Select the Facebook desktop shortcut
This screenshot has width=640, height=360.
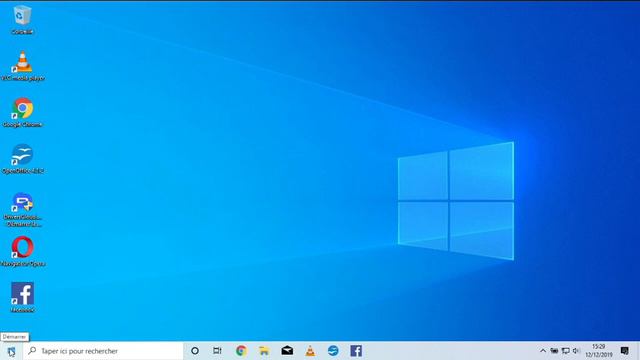(22, 298)
